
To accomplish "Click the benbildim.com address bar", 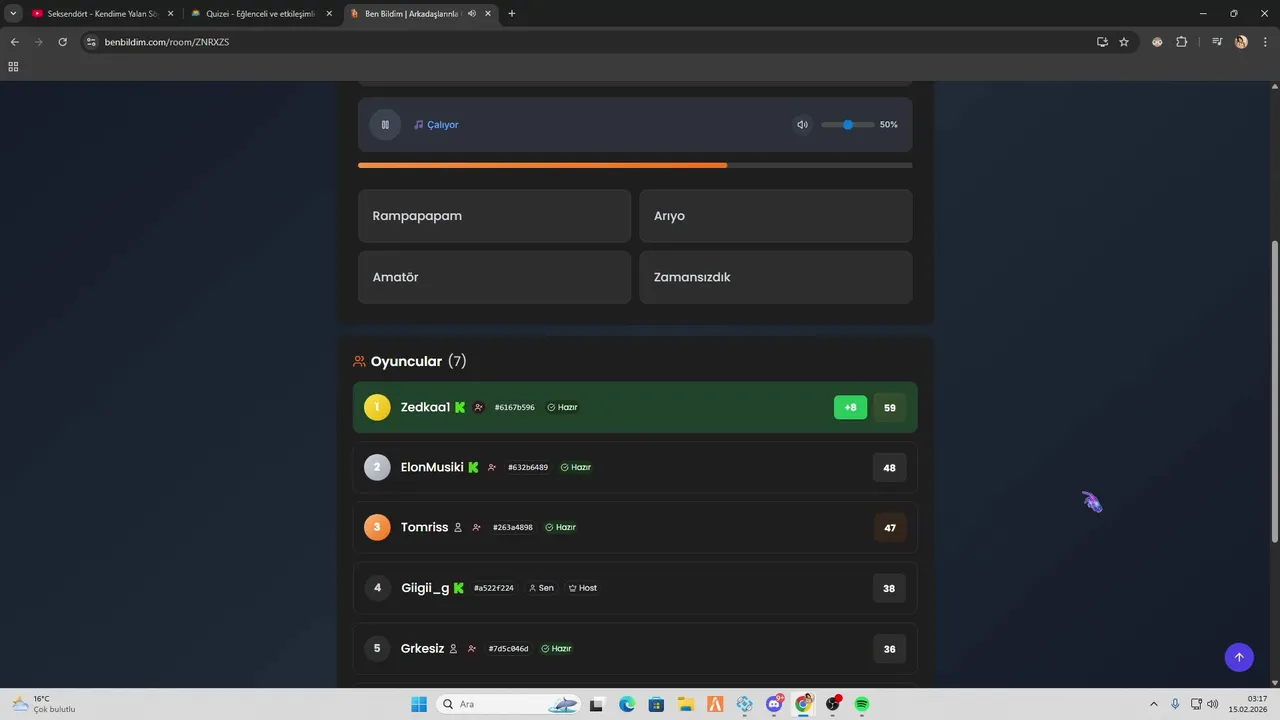I will click(590, 42).
